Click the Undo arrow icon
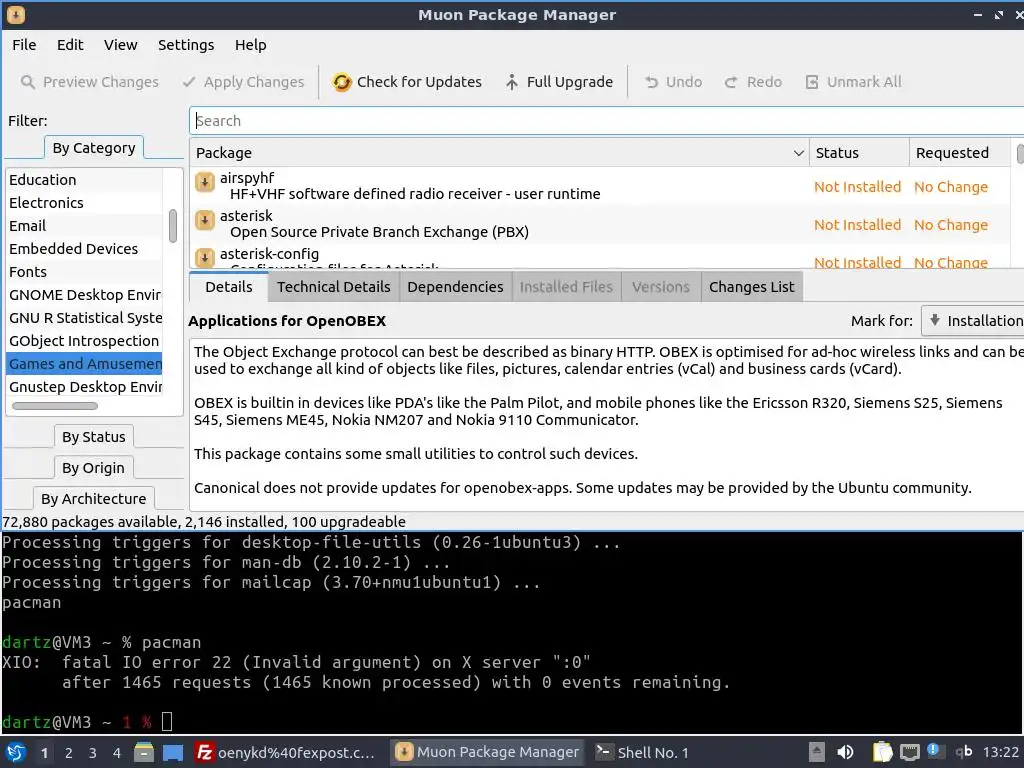 651,82
